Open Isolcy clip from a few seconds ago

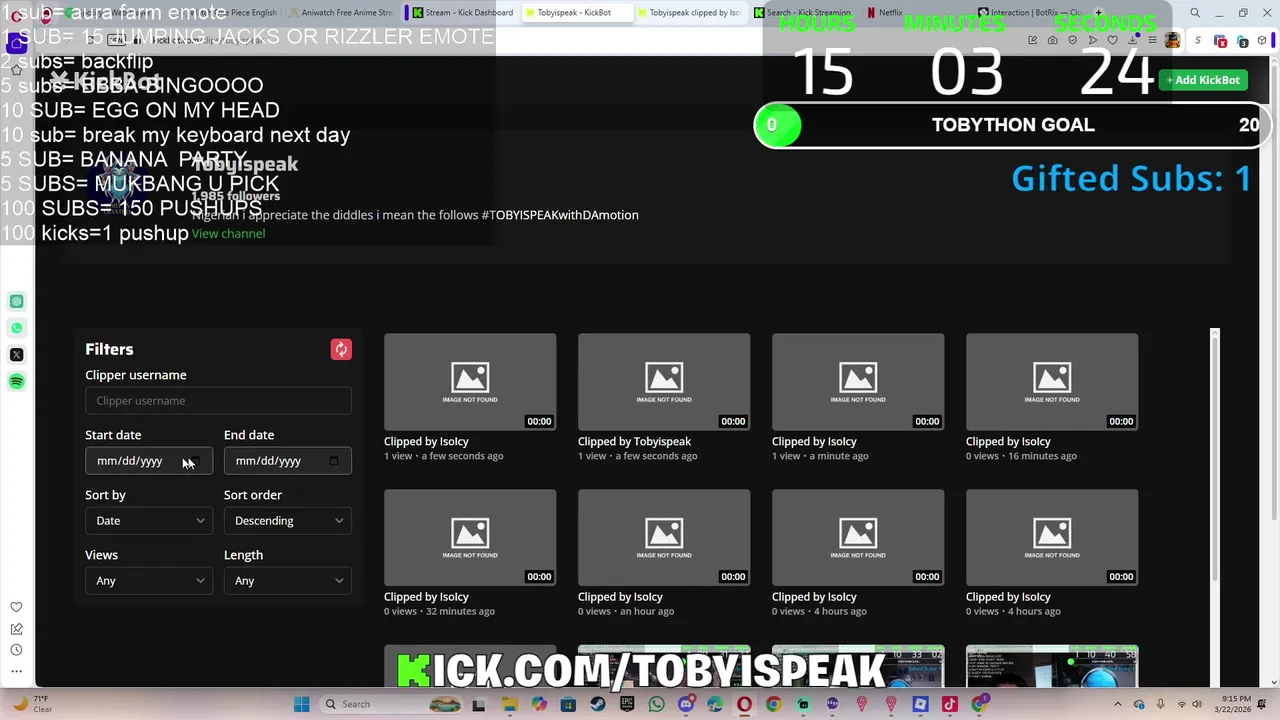pos(470,381)
